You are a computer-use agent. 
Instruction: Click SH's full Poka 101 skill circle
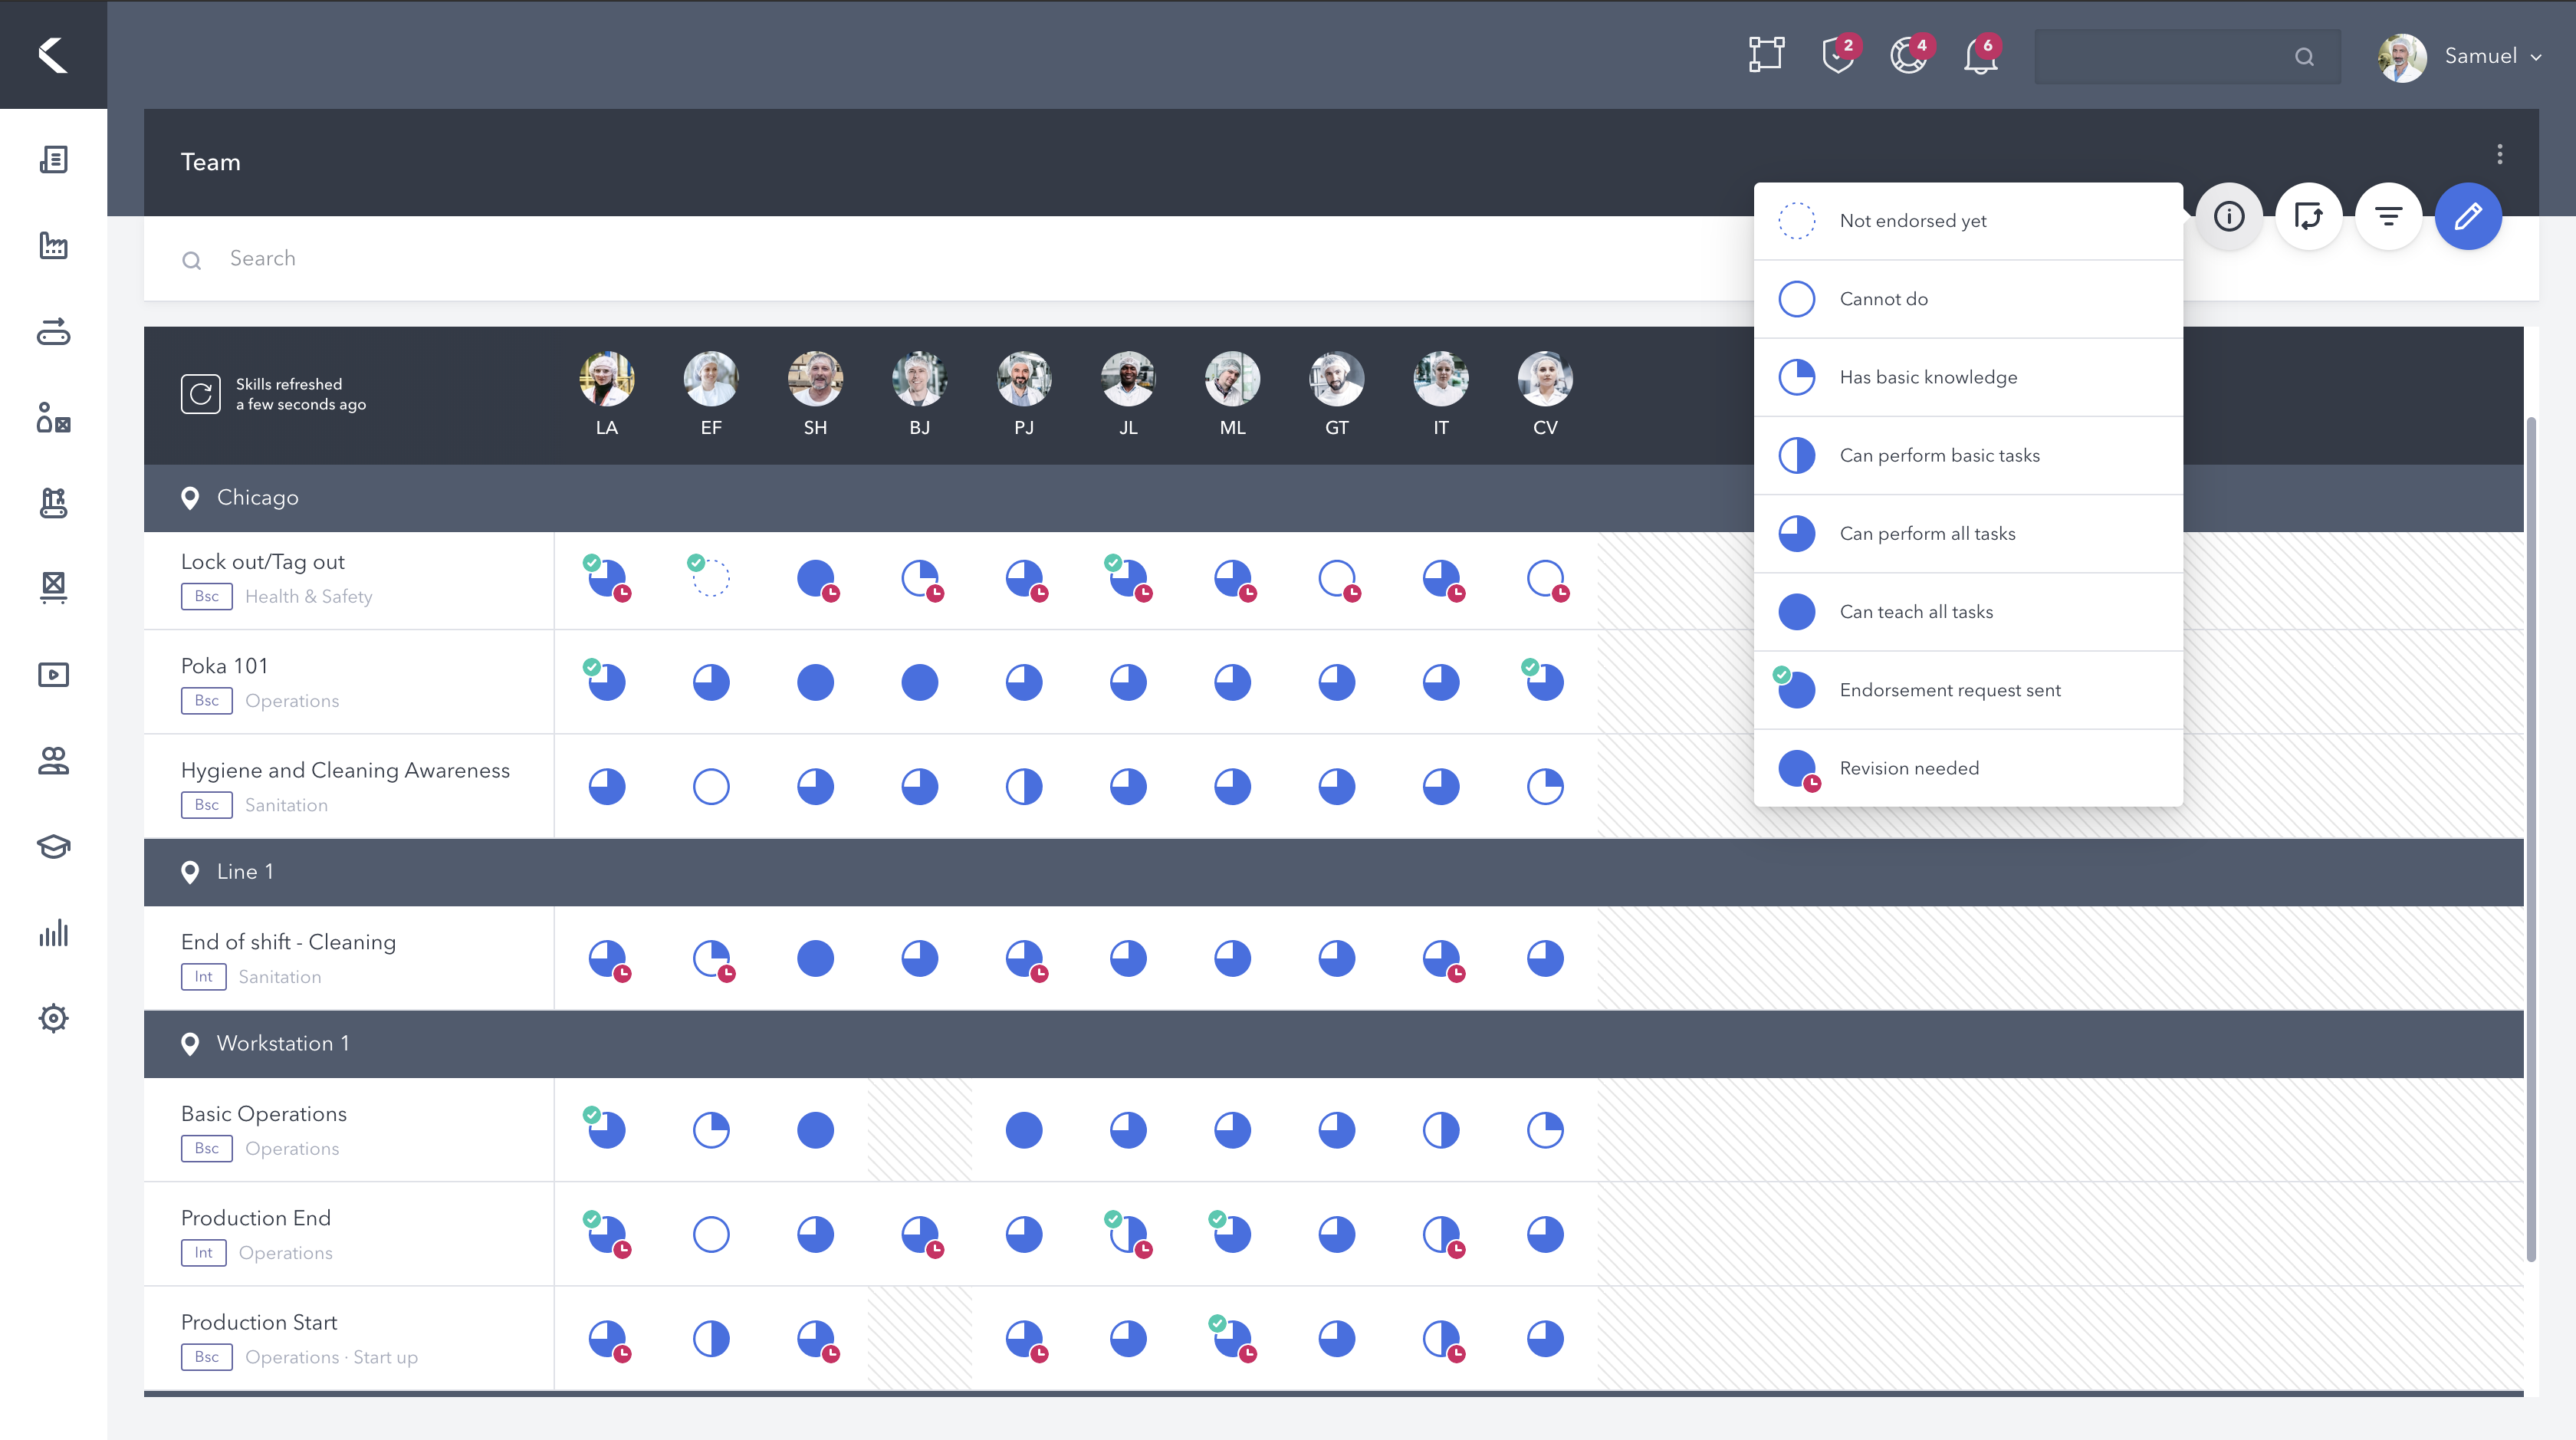pos(815,682)
